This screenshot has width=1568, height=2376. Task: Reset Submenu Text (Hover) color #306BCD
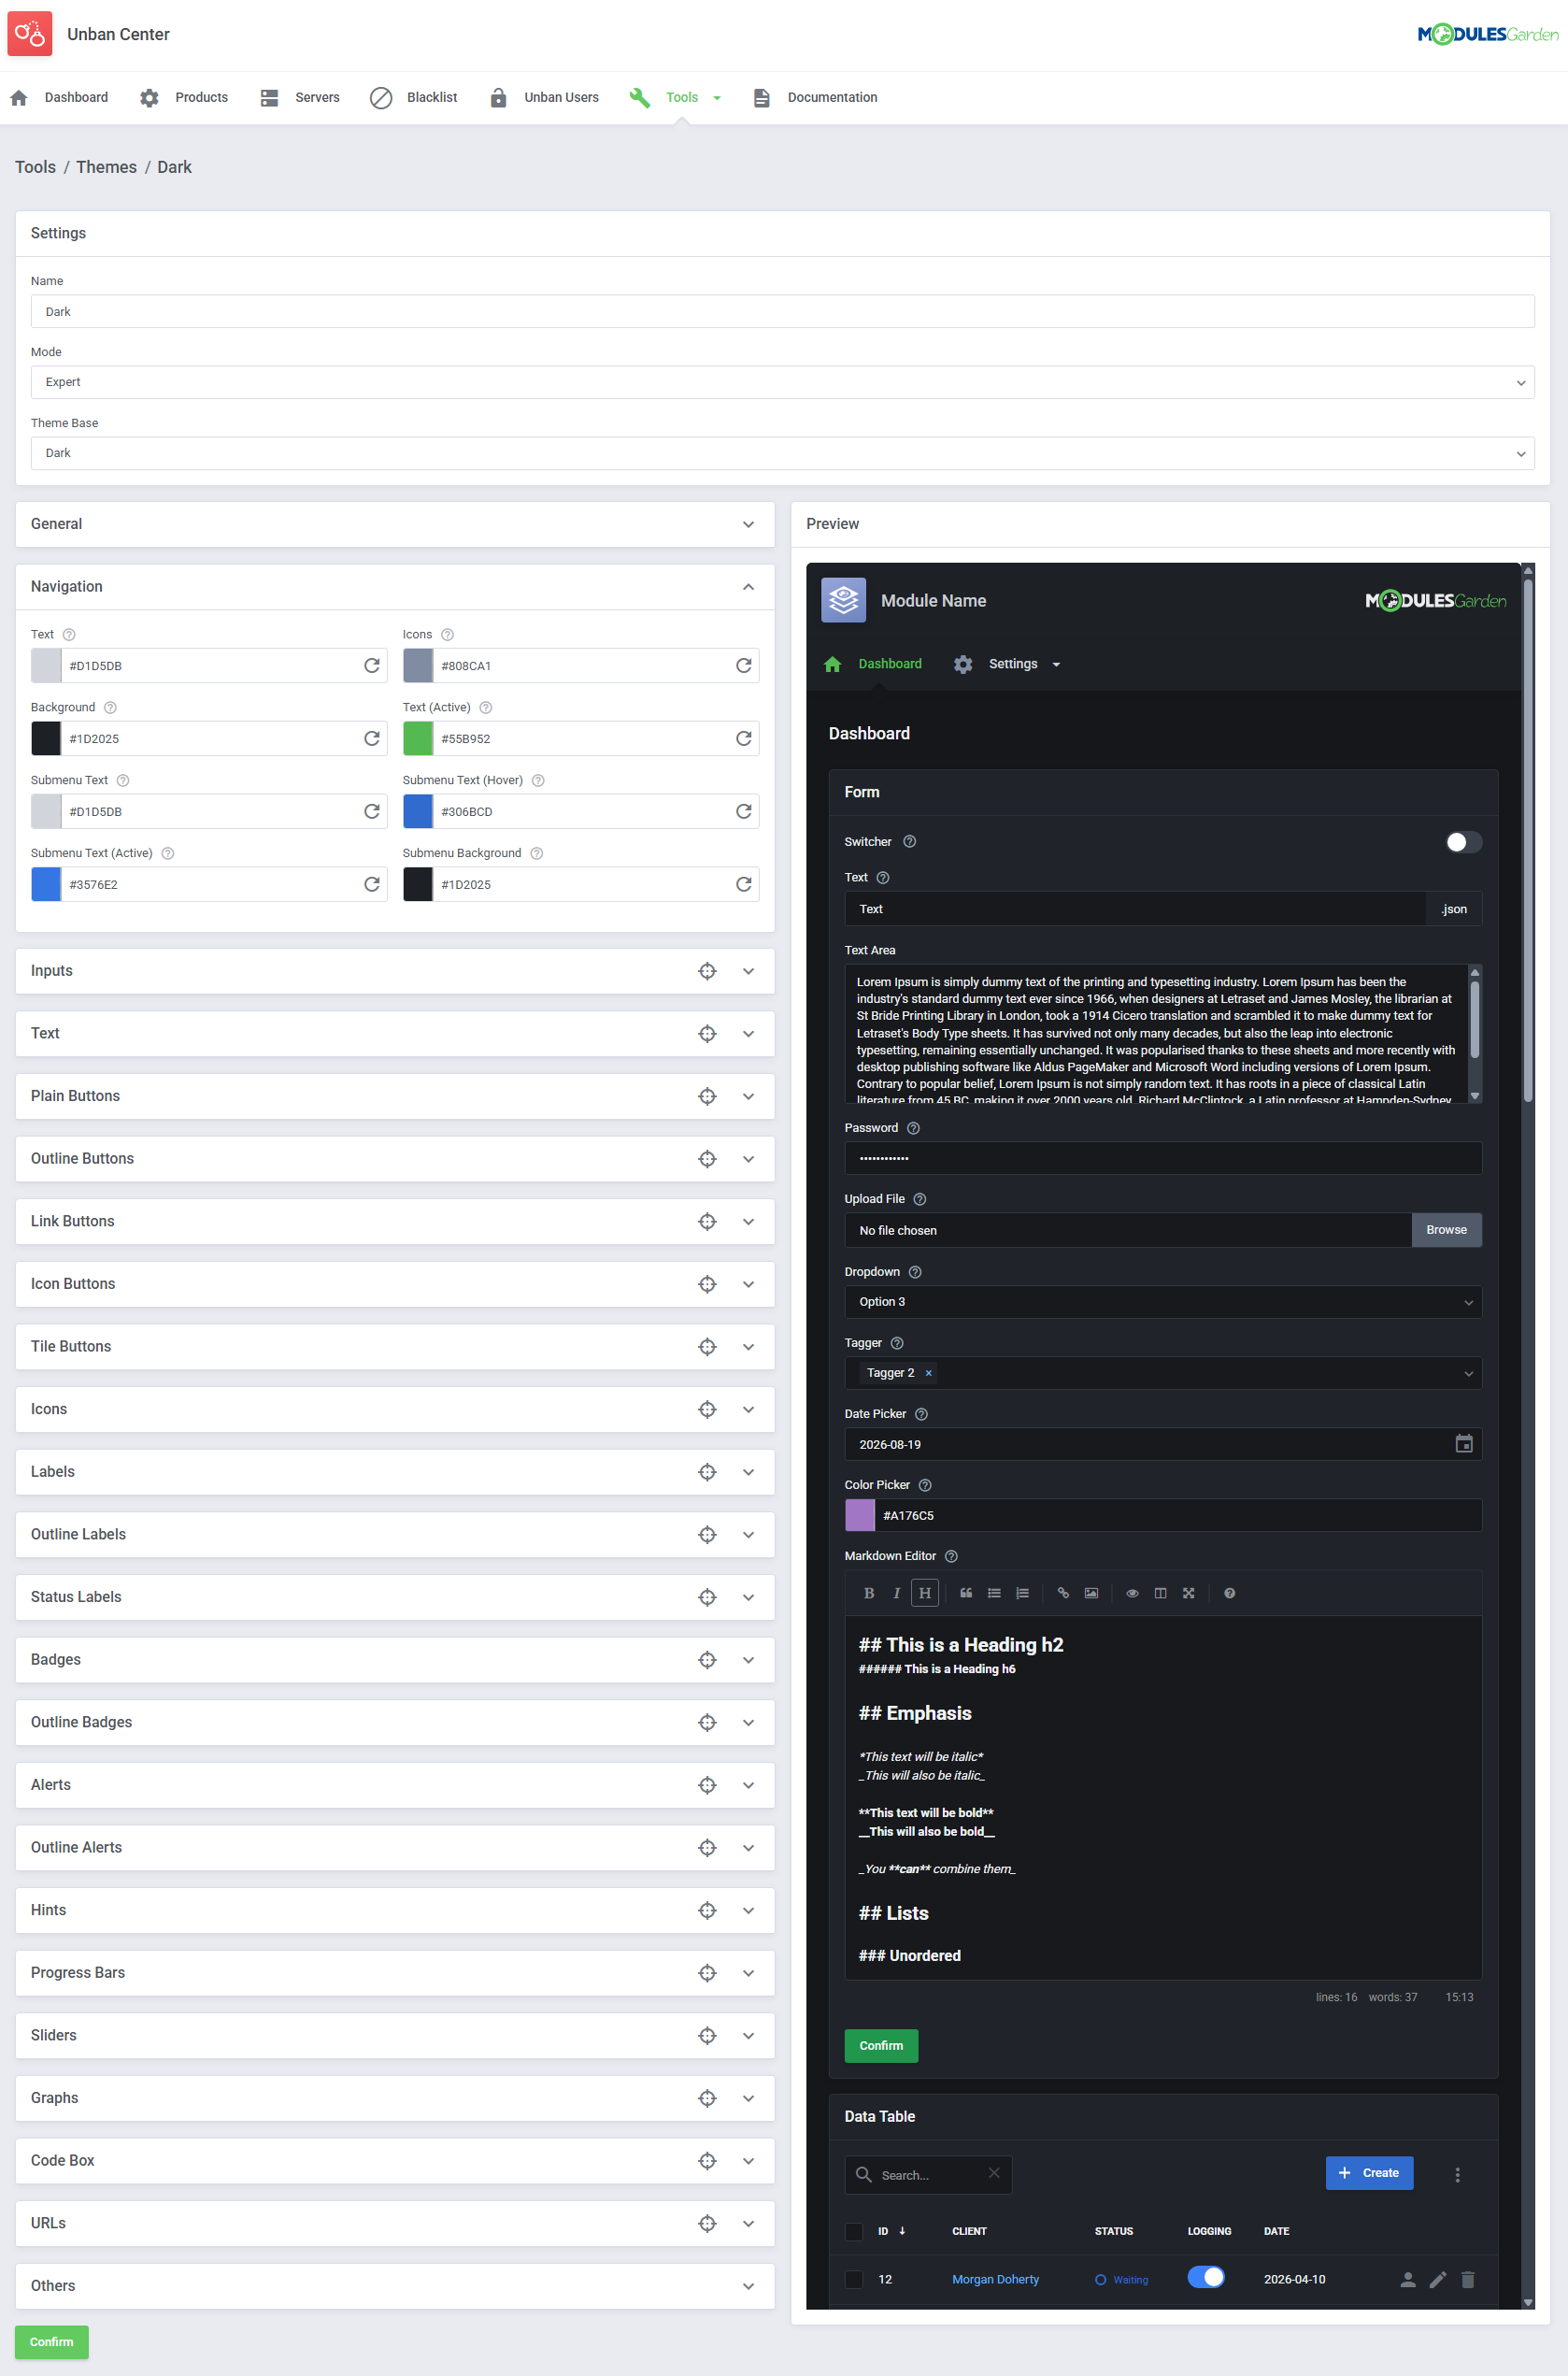[744, 812]
